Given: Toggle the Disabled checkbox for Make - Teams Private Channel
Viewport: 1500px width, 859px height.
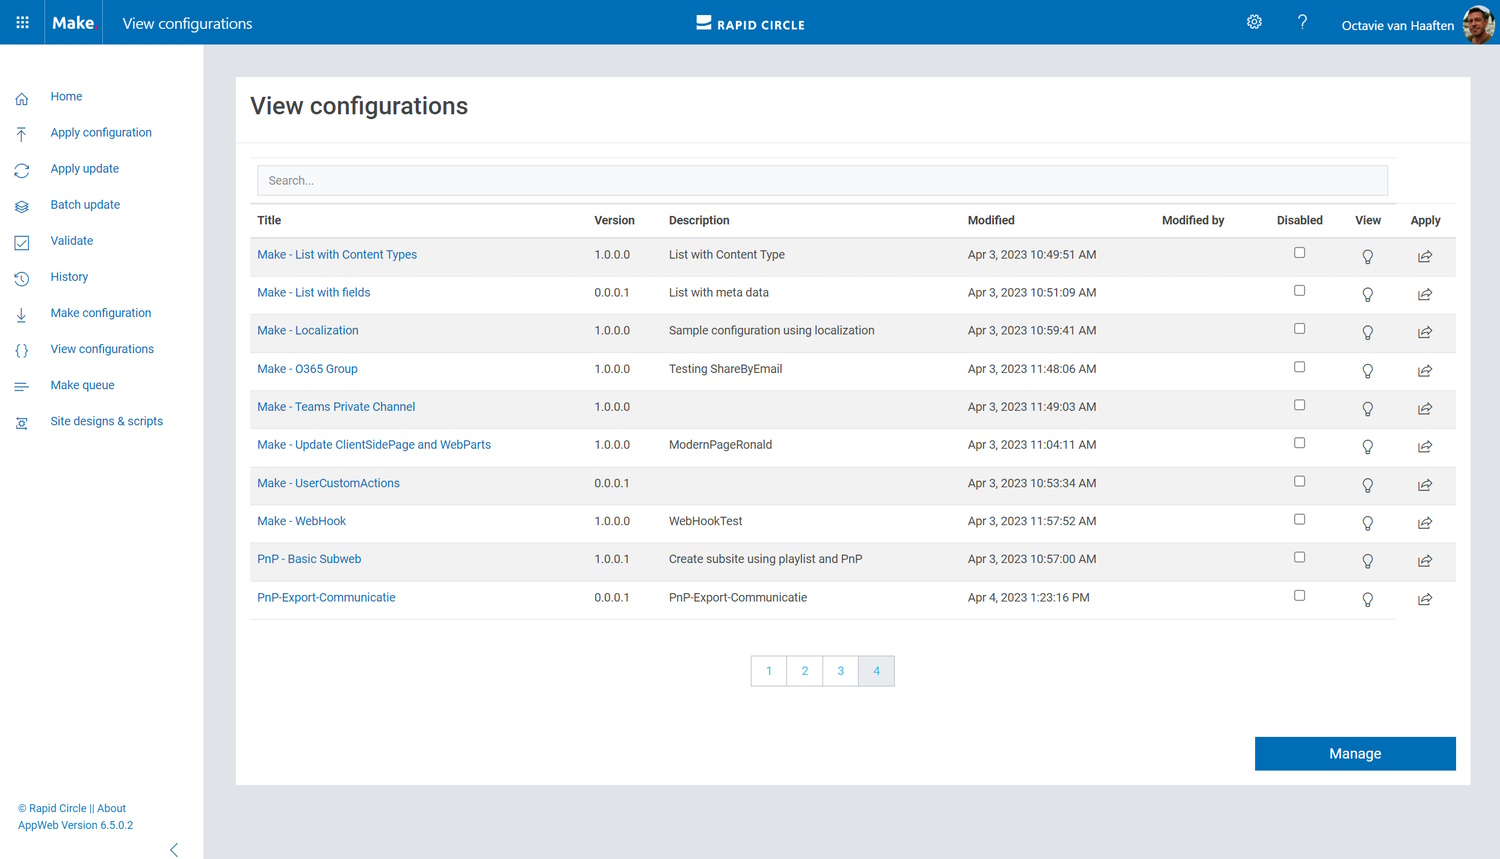Looking at the screenshot, I should coord(1299,405).
